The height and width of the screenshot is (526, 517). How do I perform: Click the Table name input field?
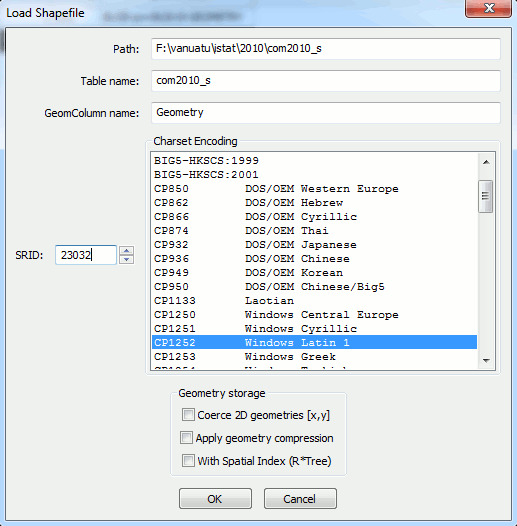click(326, 81)
